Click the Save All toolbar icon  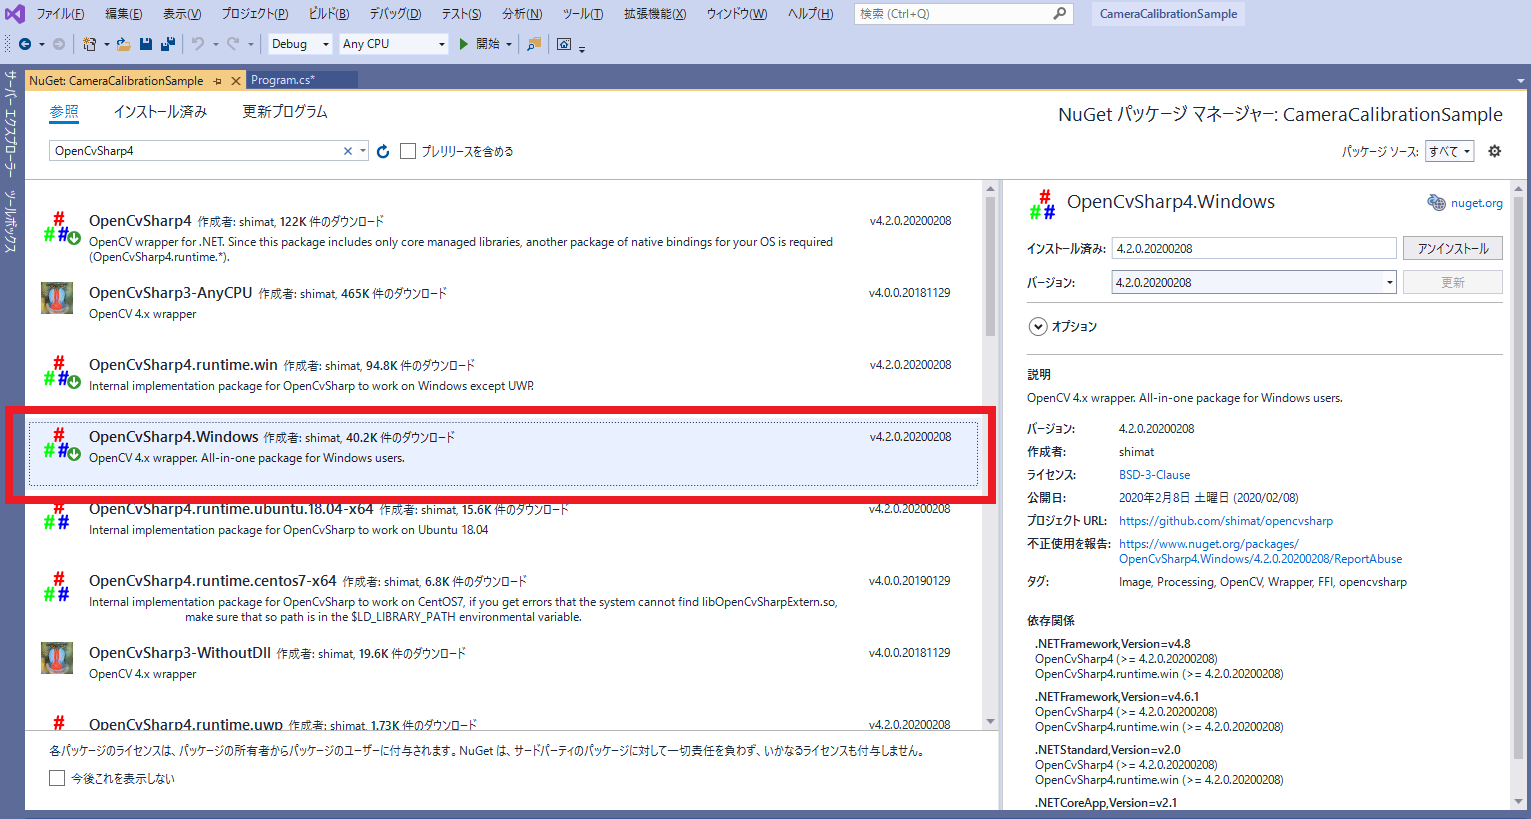[x=168, y=44]
